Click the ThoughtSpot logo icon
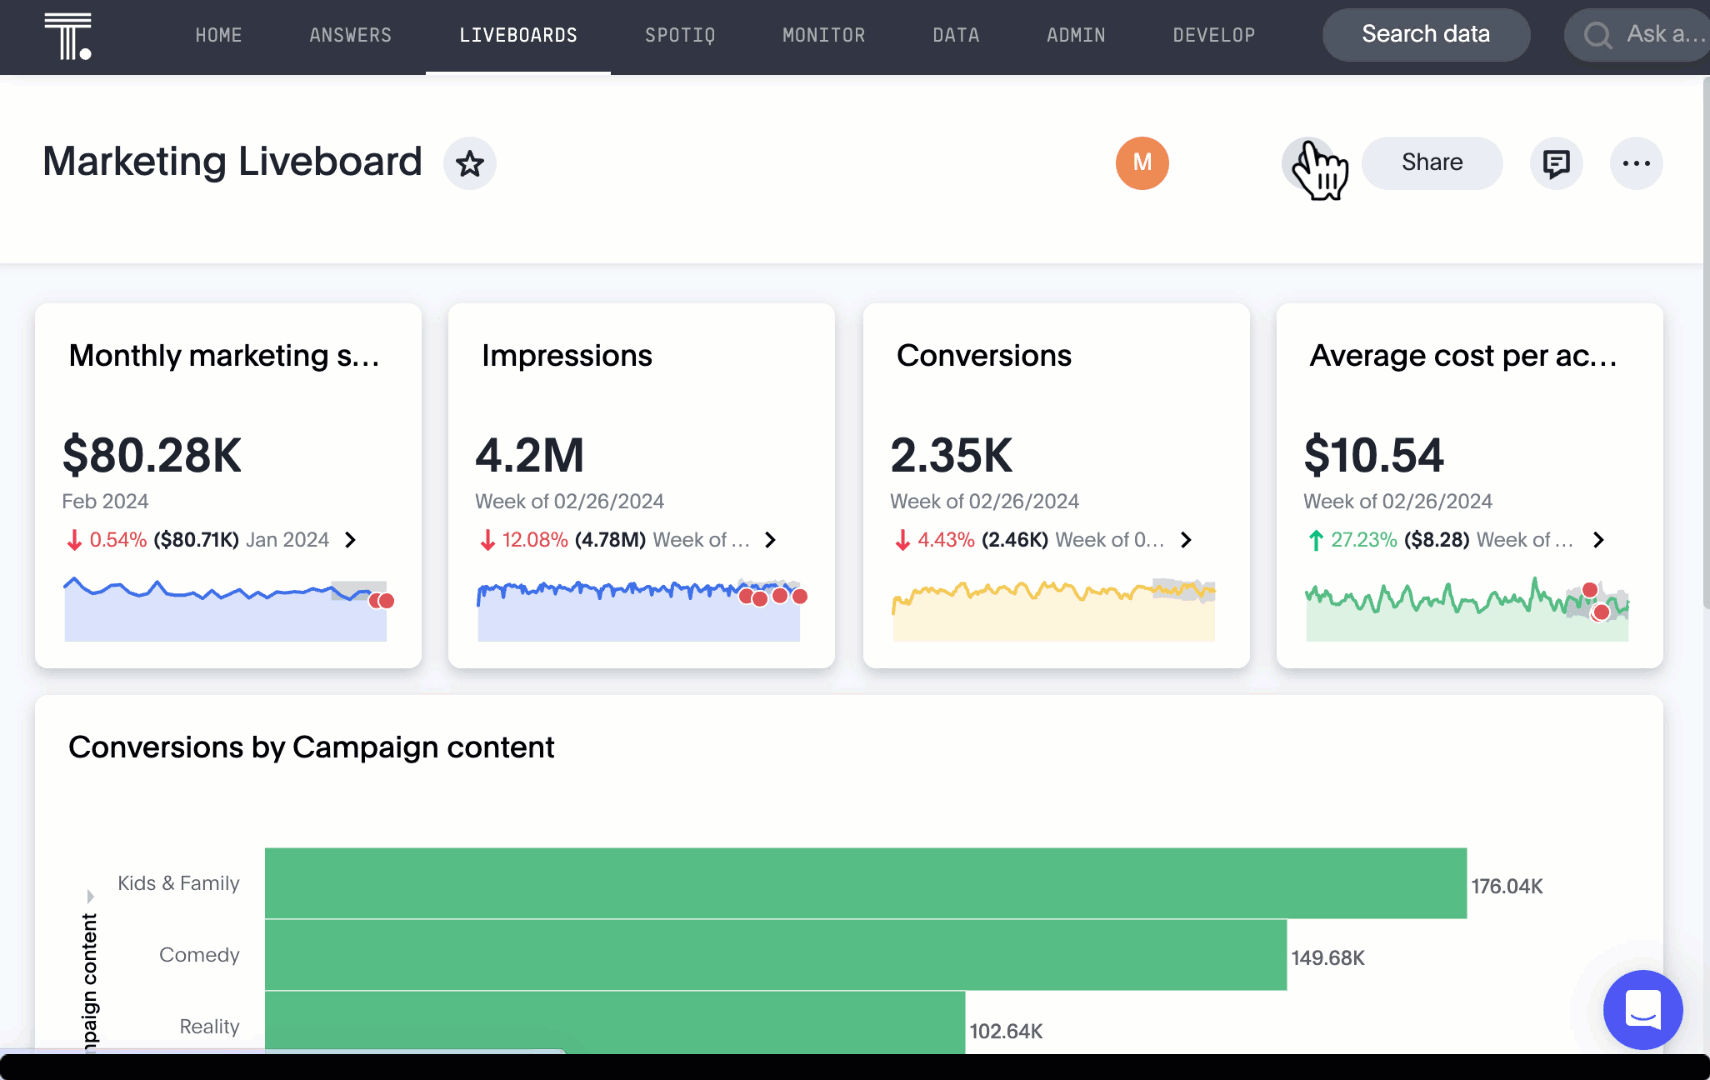Screen dimensions: 1710x1080 [68, 37]
